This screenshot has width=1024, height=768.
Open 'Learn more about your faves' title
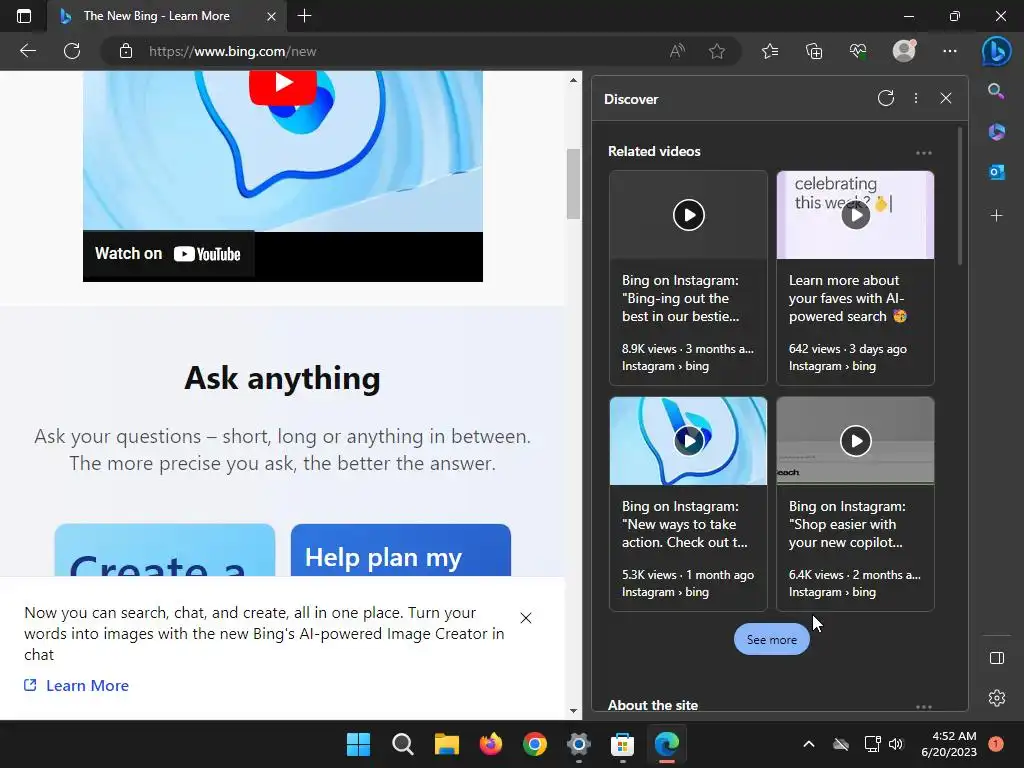847,298
